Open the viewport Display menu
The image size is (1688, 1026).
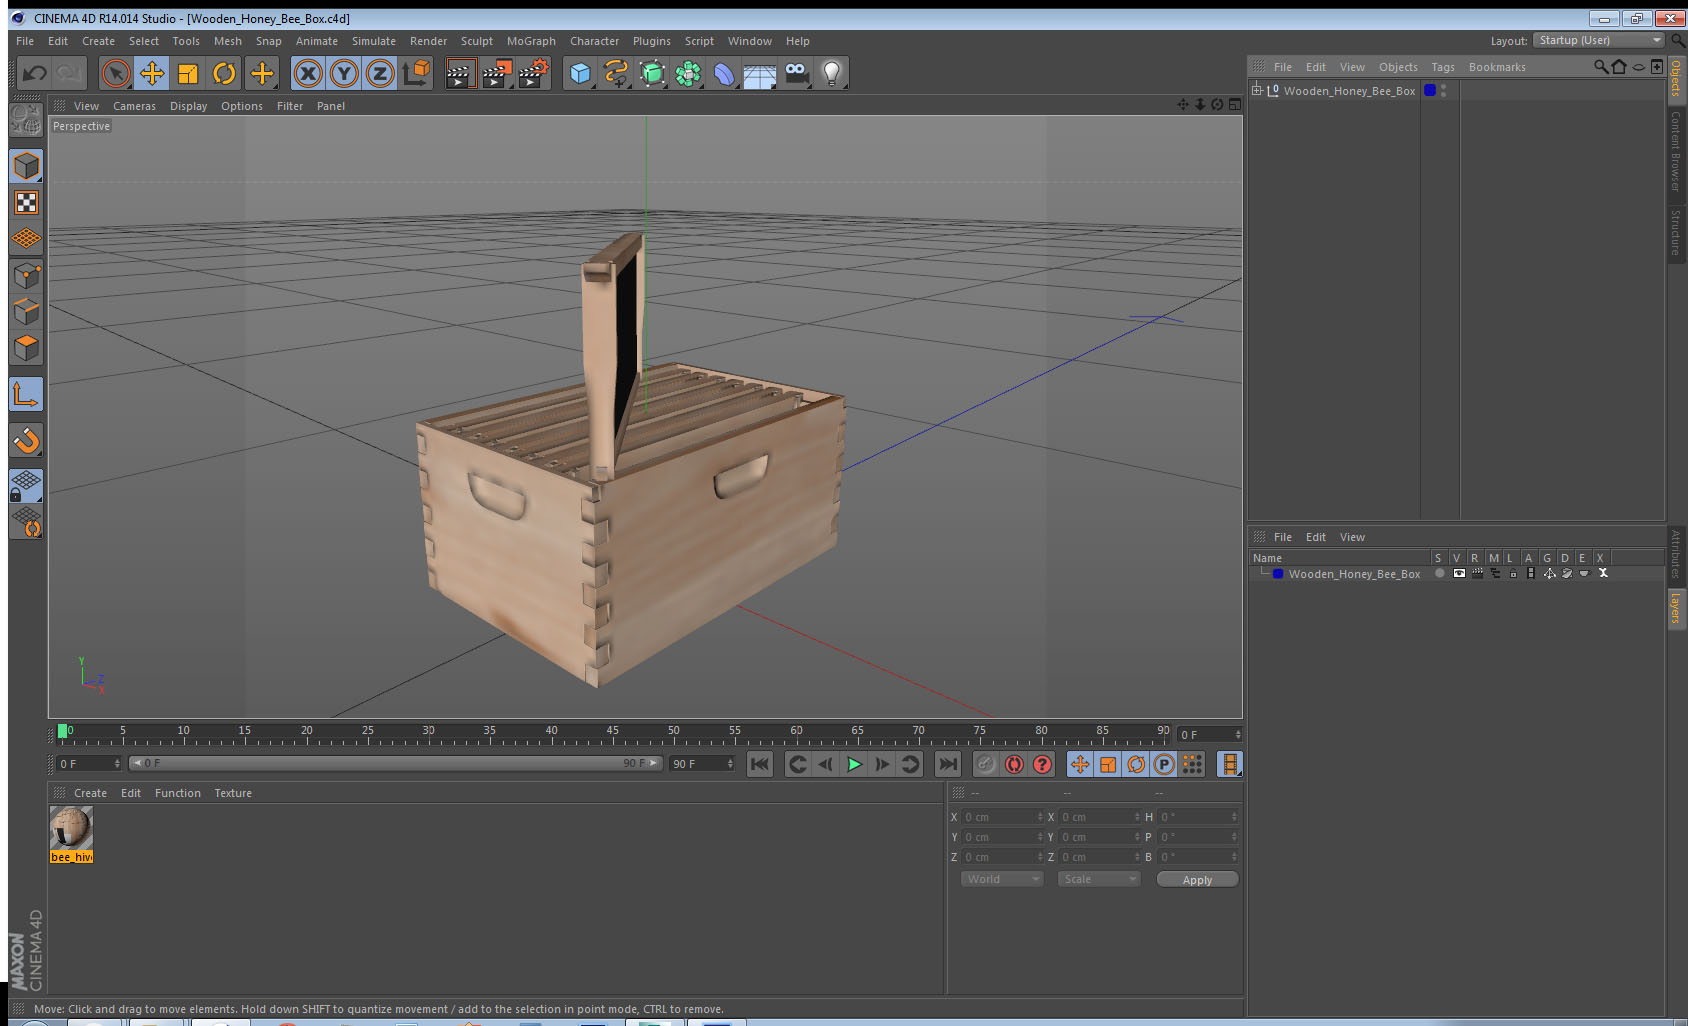click(x=188, y=106)
